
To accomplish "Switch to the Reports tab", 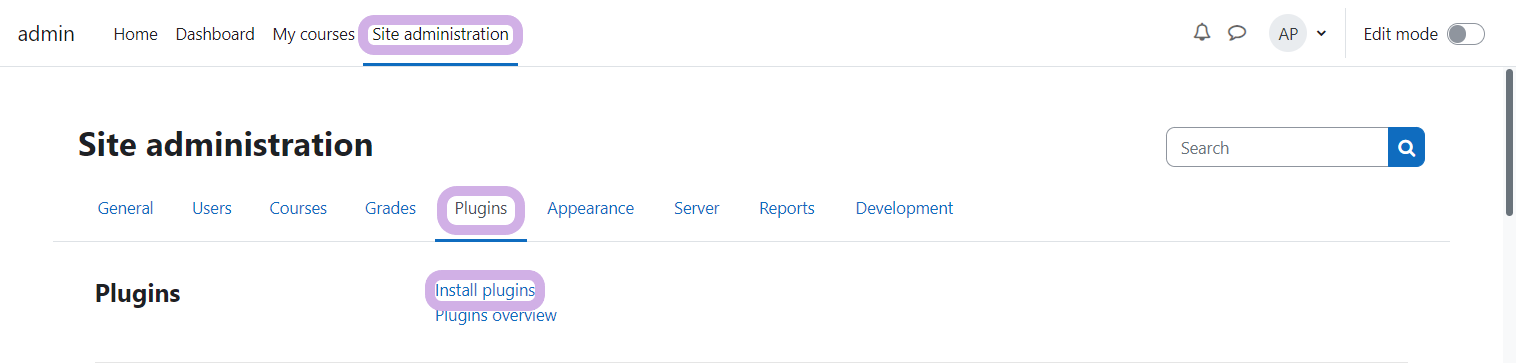I will point(787,208).
